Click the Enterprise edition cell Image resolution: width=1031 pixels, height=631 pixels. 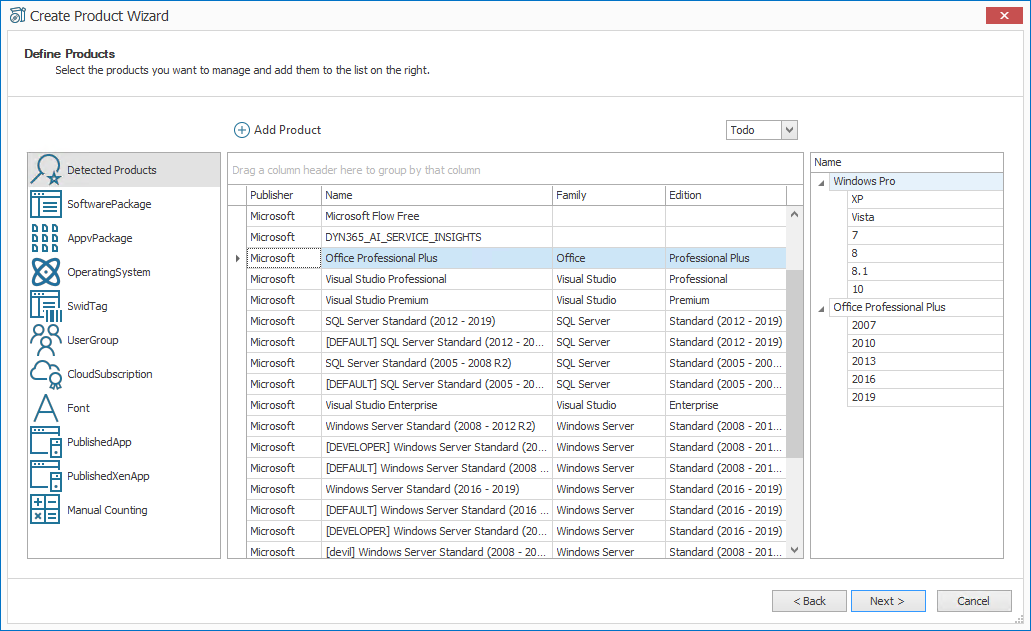click(726, 406)
